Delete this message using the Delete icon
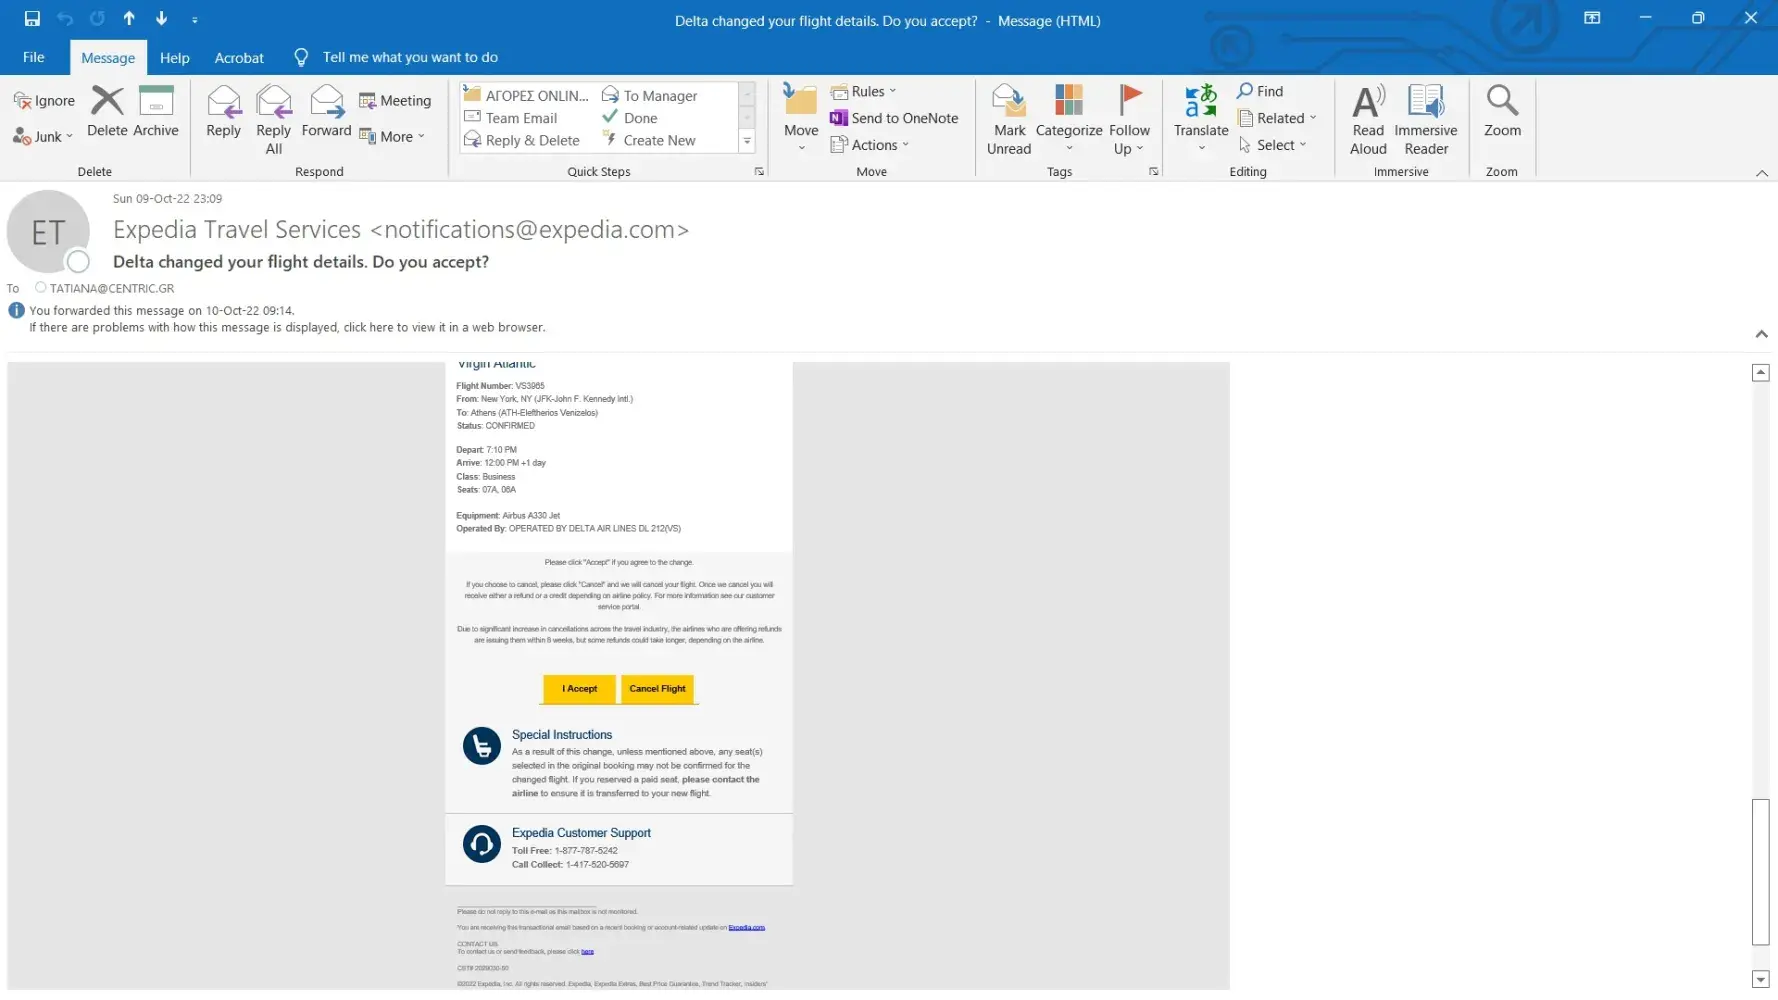Image resolution: width=1778 pixels, height=1000 pixels. click(x=107, y=111)
